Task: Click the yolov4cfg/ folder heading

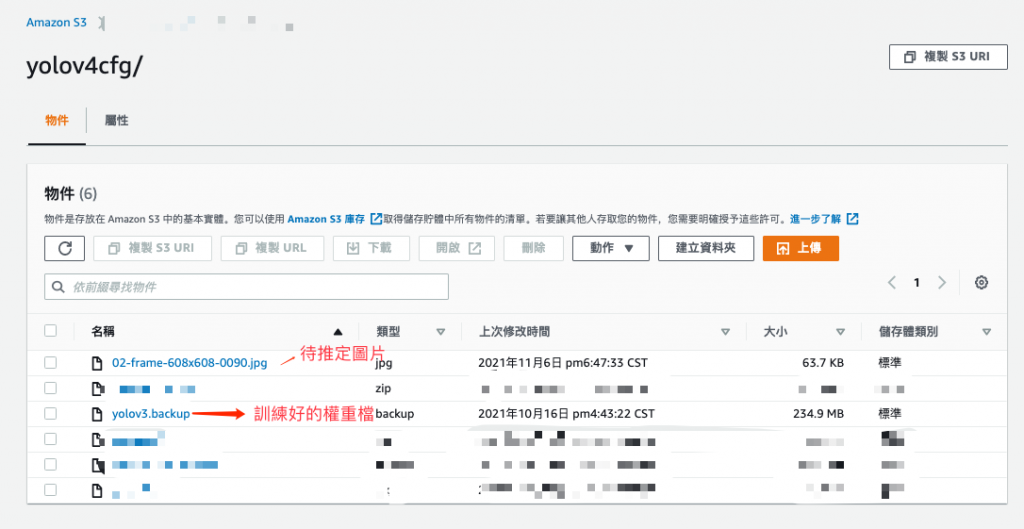Action: point(84,66)
